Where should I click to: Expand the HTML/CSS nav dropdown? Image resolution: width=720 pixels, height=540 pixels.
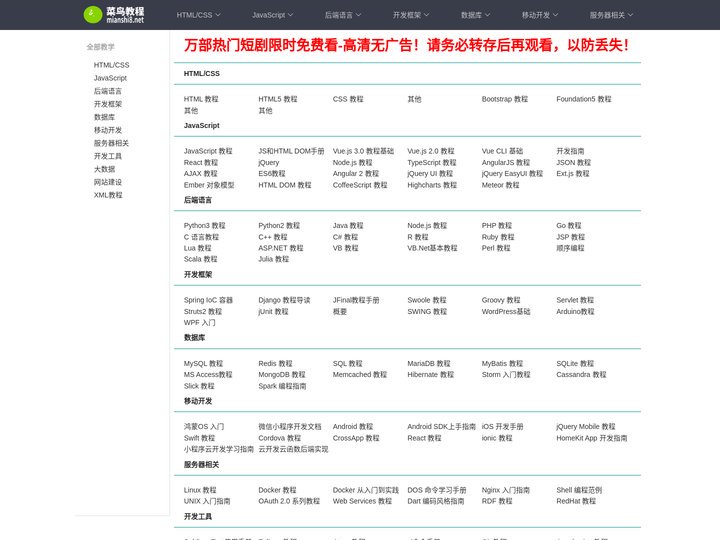[198, 15]
